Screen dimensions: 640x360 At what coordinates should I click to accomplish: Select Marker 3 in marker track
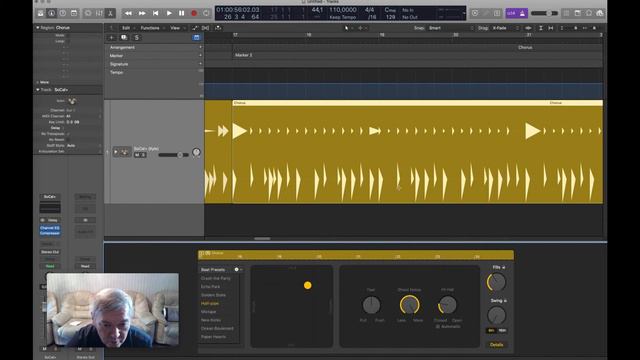click(243, 55)
